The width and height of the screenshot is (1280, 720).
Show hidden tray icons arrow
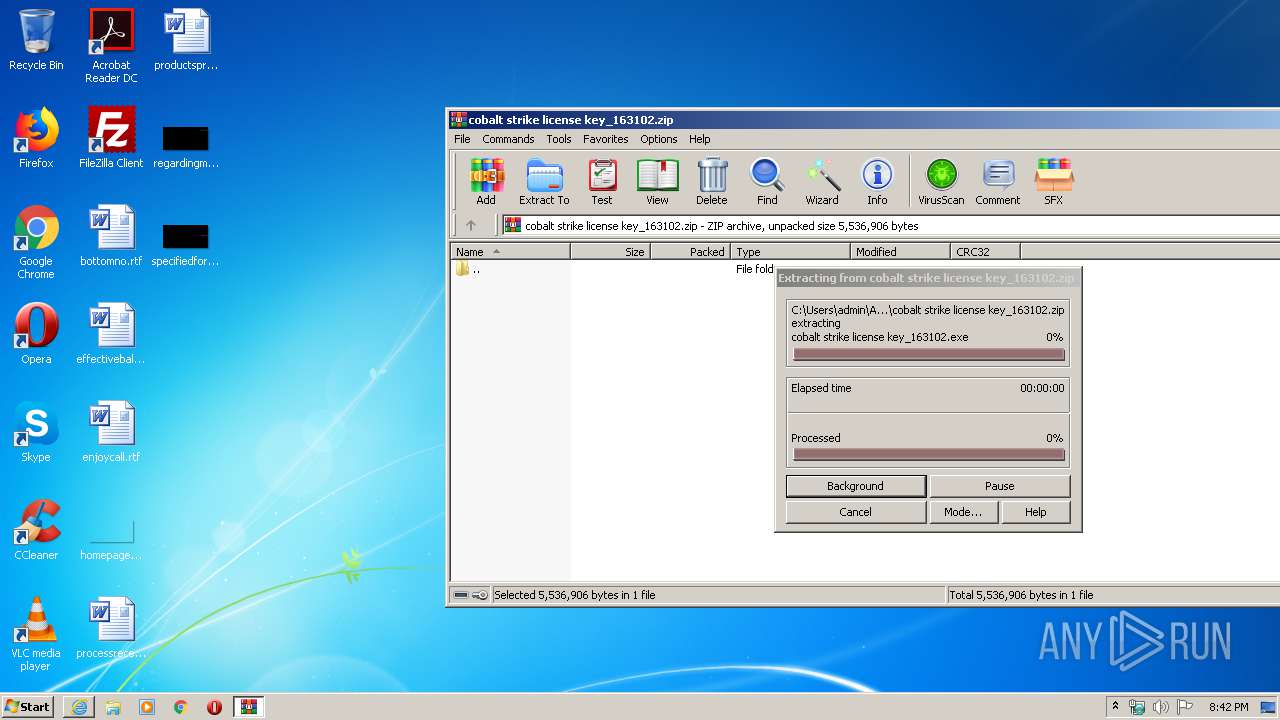click(1115, 707)
